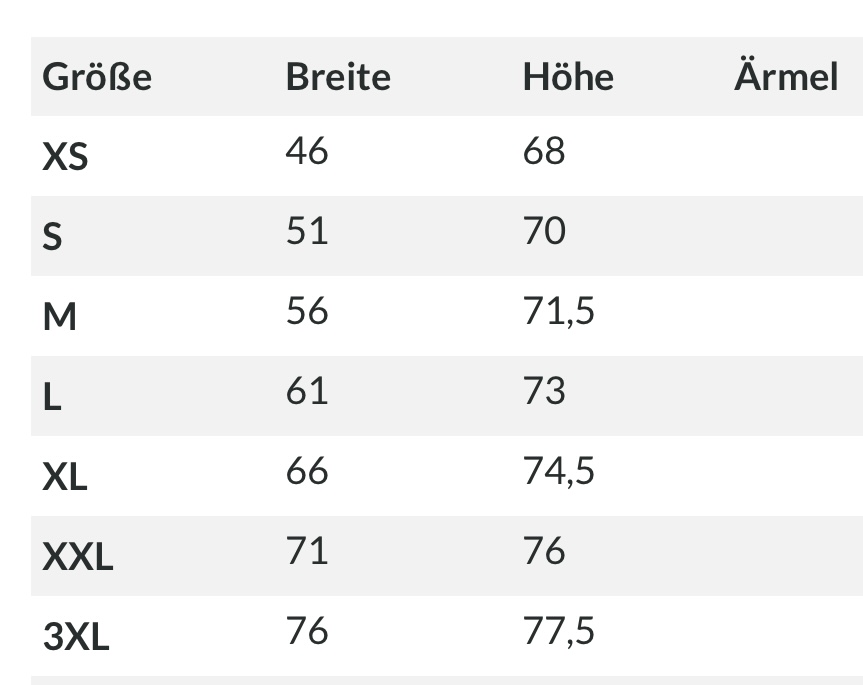The image size is (863, 685).
Task: Click the height value 73 for L
Action: [x=544, y=391]
